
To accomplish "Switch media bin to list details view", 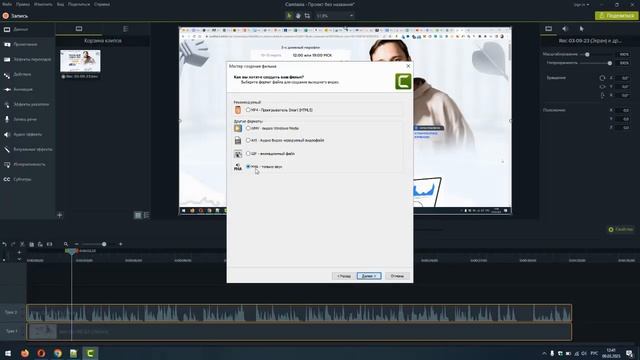I will coord(146,215).
